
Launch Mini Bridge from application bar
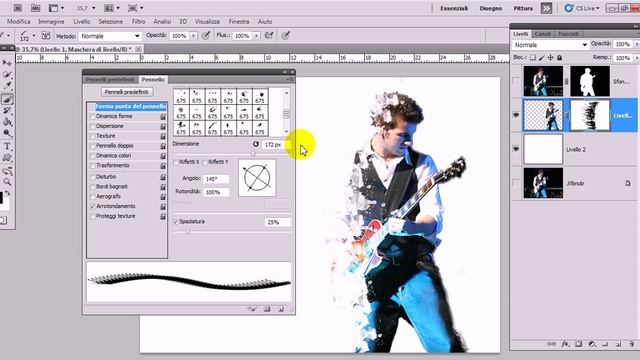point(36,8)
